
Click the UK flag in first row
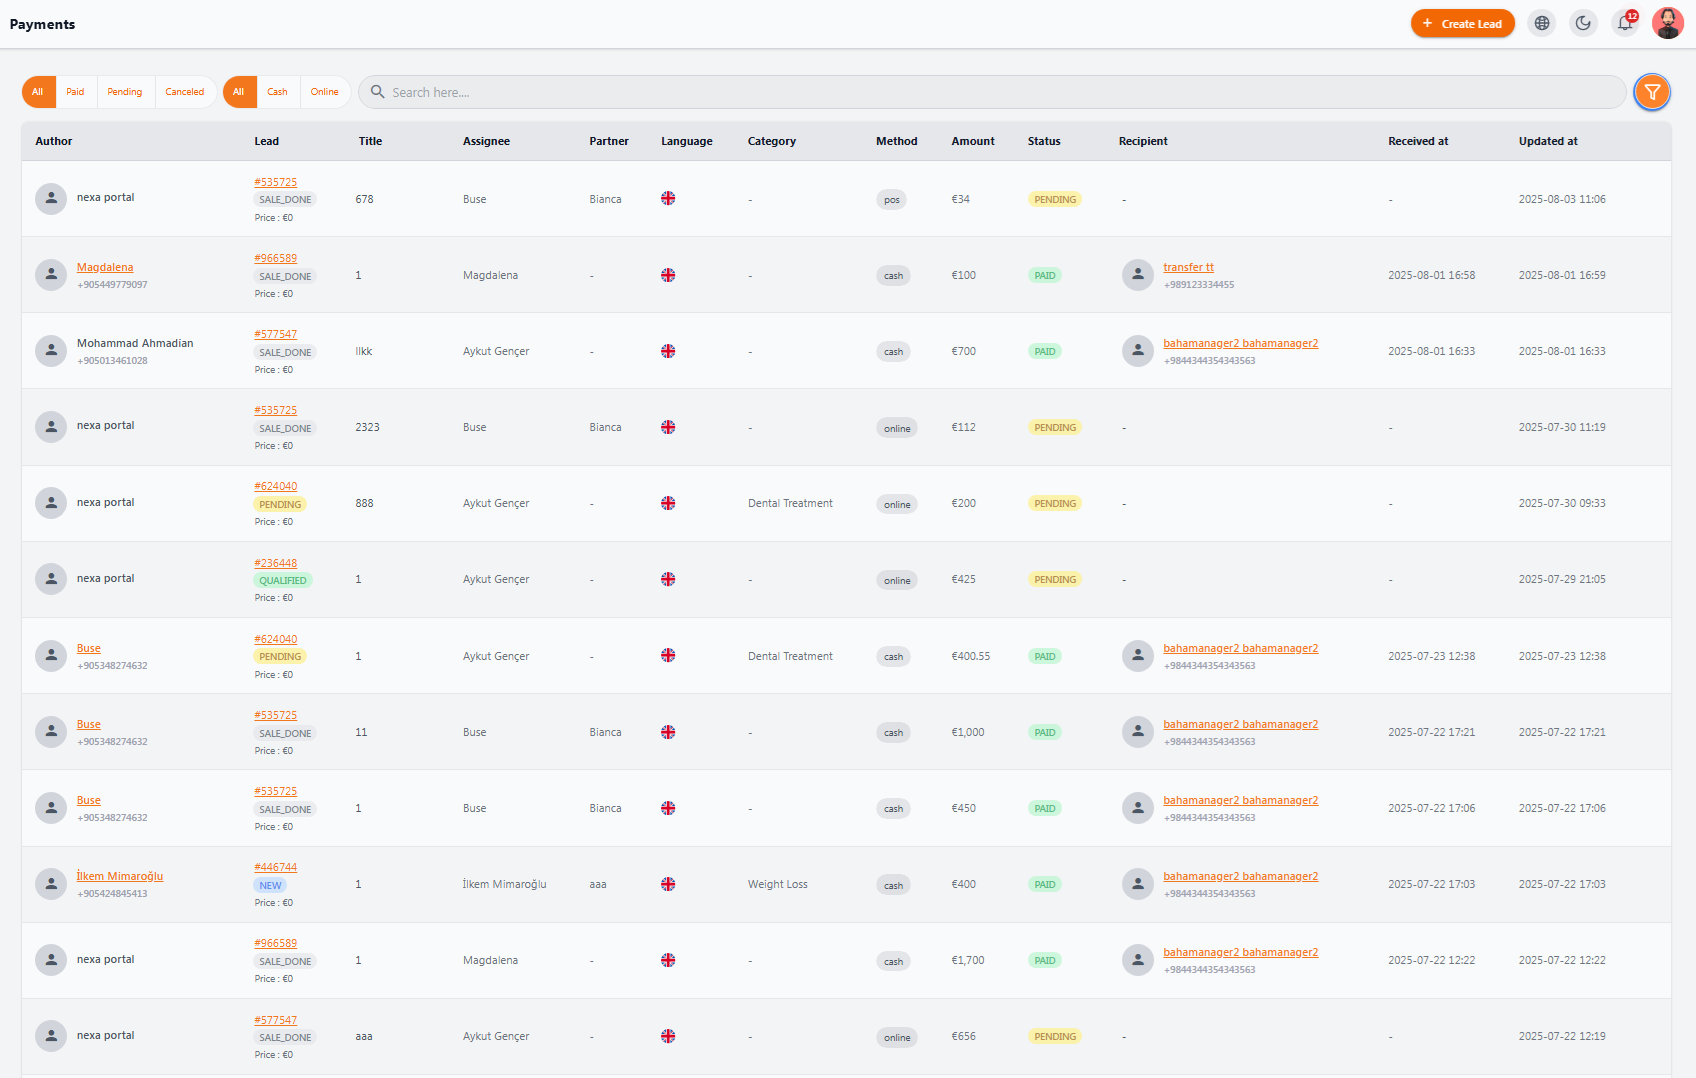[668, 198]
